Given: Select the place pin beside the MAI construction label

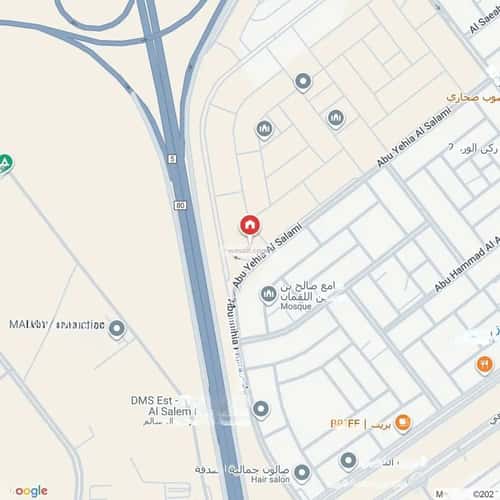Looking at the screenshot, I should coord(117,329).
